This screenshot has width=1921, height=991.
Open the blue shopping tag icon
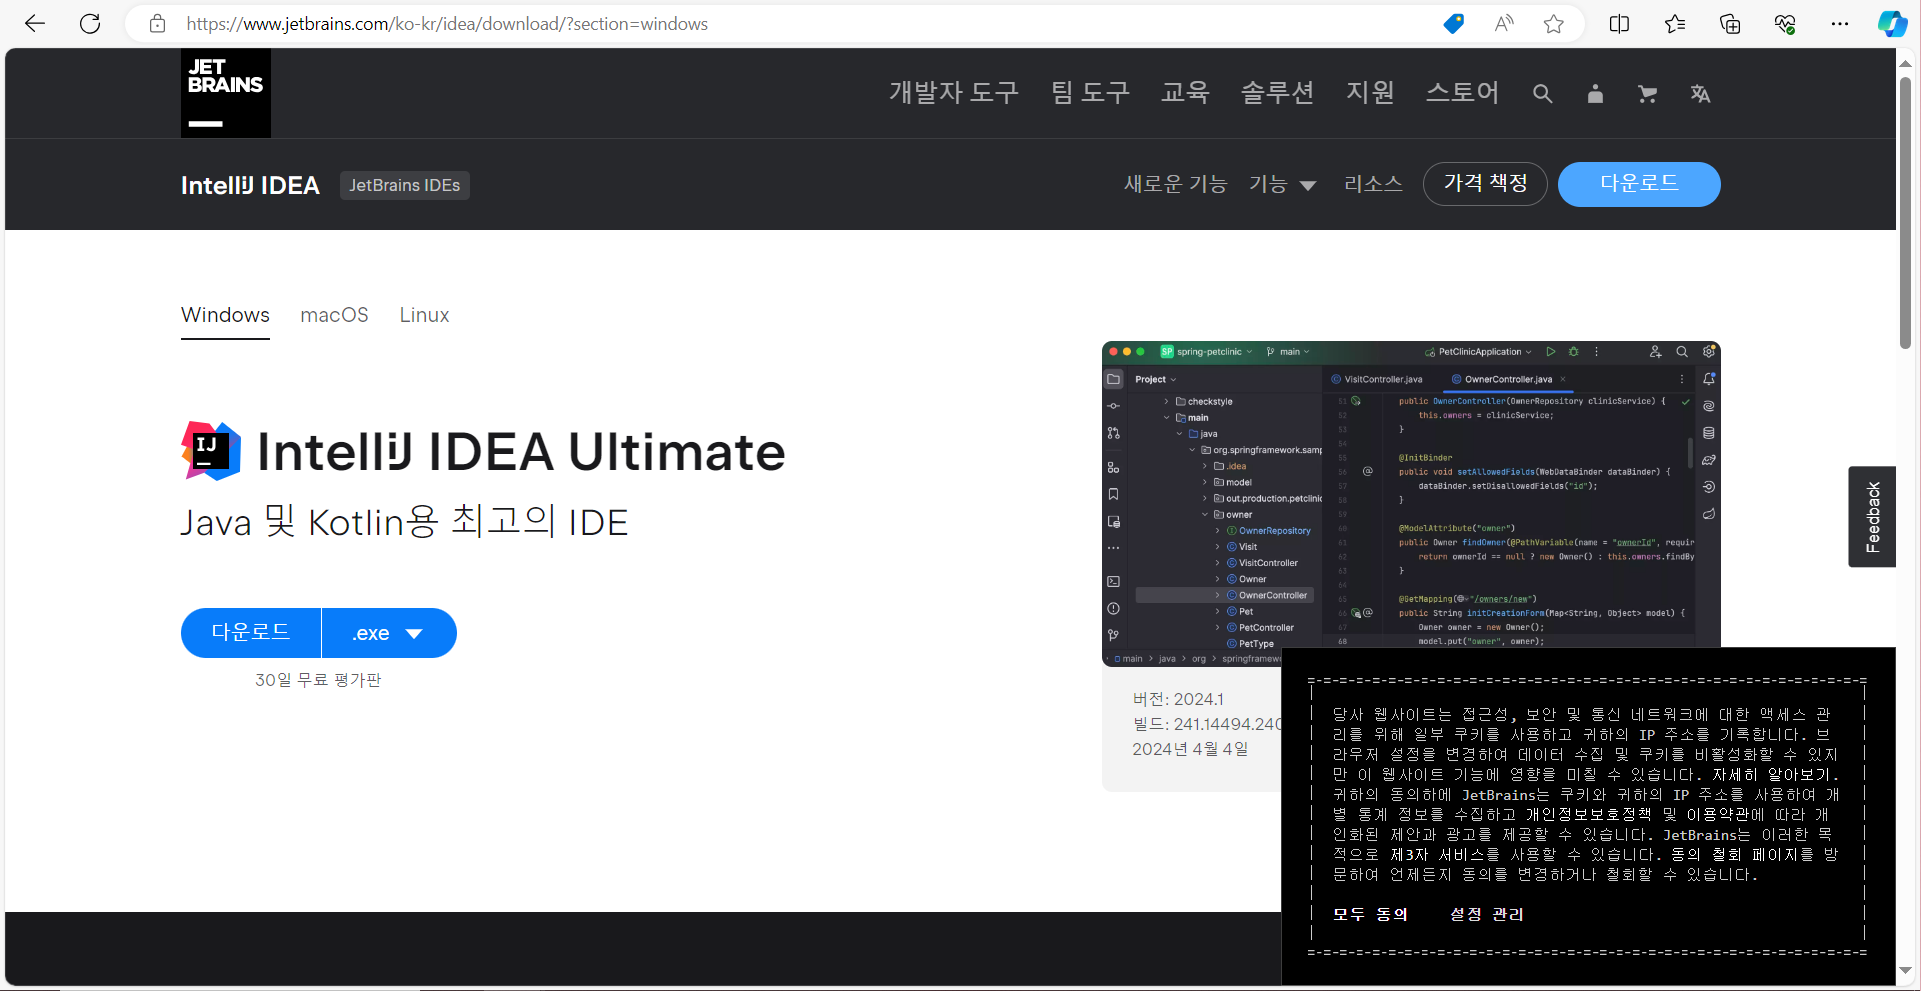point(1454,24)
